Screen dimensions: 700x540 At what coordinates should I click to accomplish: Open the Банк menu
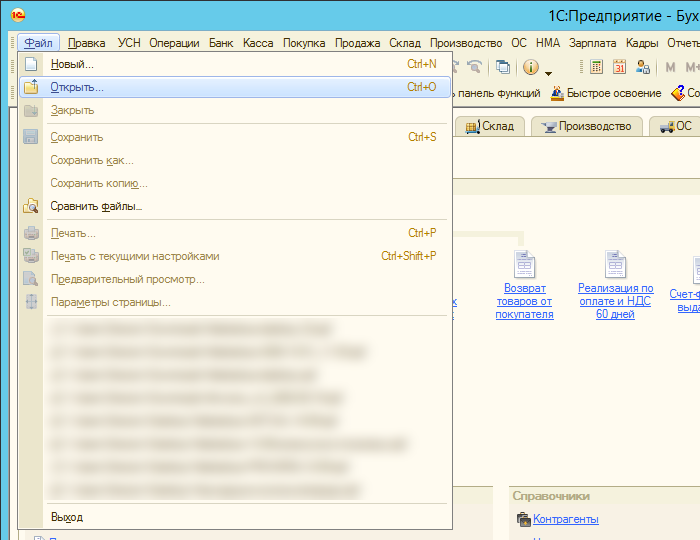pyautogui.click(x=221, y=43)
